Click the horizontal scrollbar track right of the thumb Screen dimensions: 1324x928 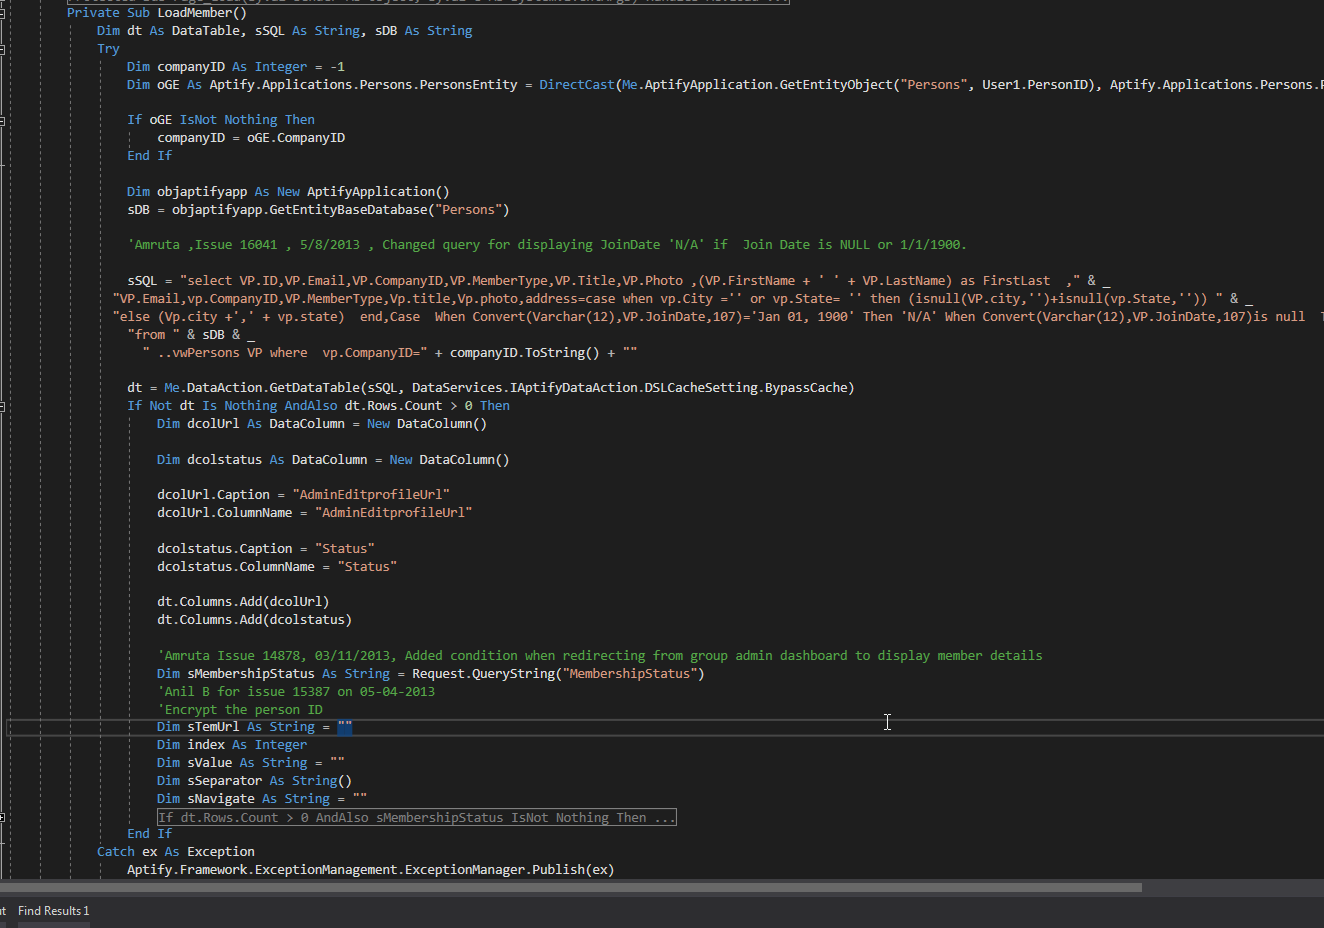(x=1233, y=887)
